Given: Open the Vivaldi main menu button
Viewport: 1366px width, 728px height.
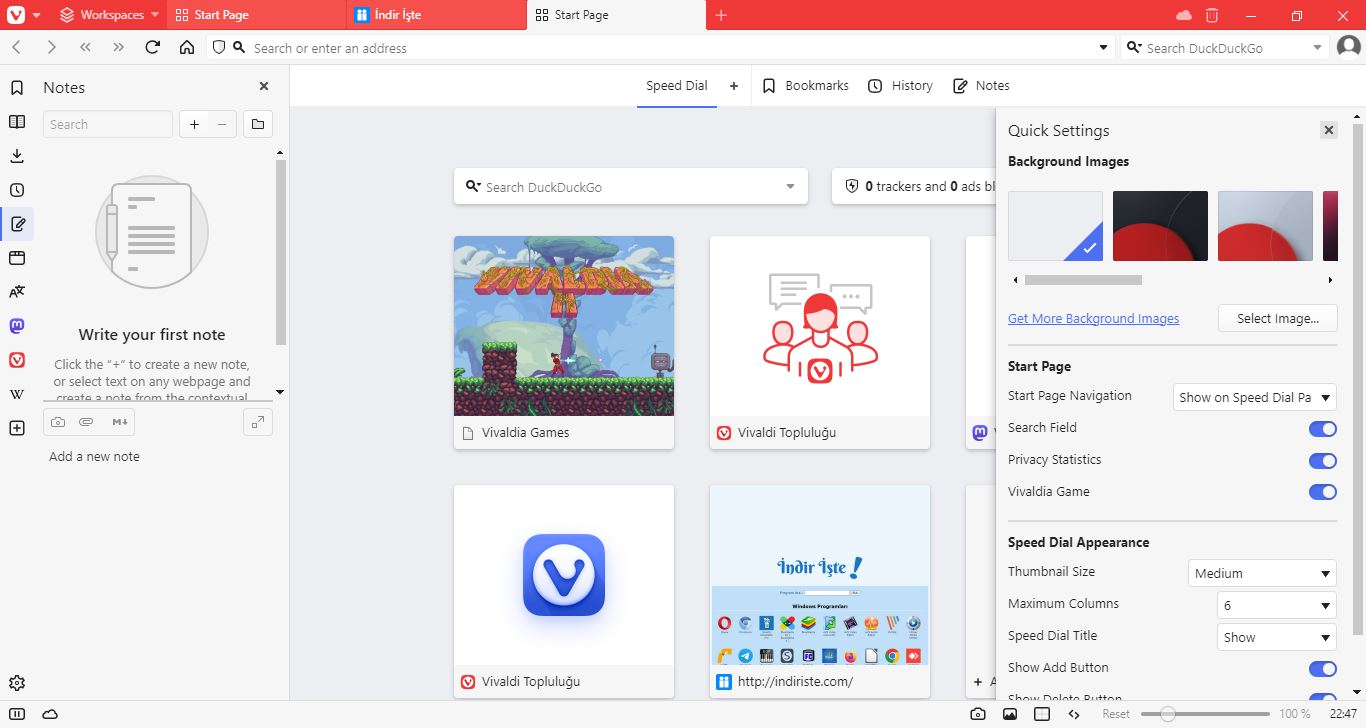Looking at the screenshot, I should tap(16, 15).
